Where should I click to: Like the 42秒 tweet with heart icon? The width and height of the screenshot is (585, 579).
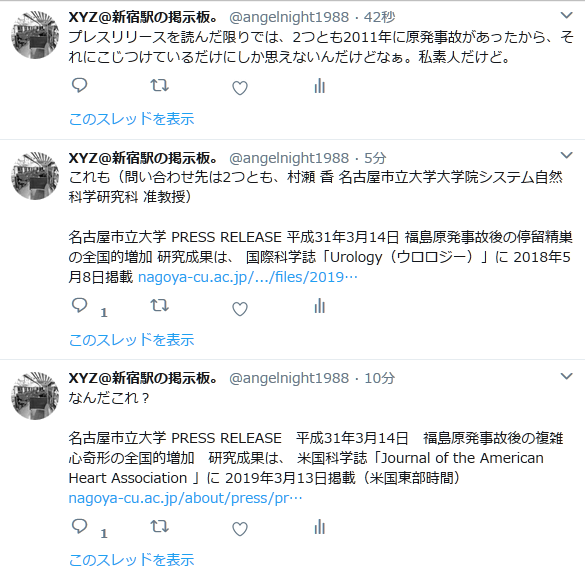tap(240, 88)
